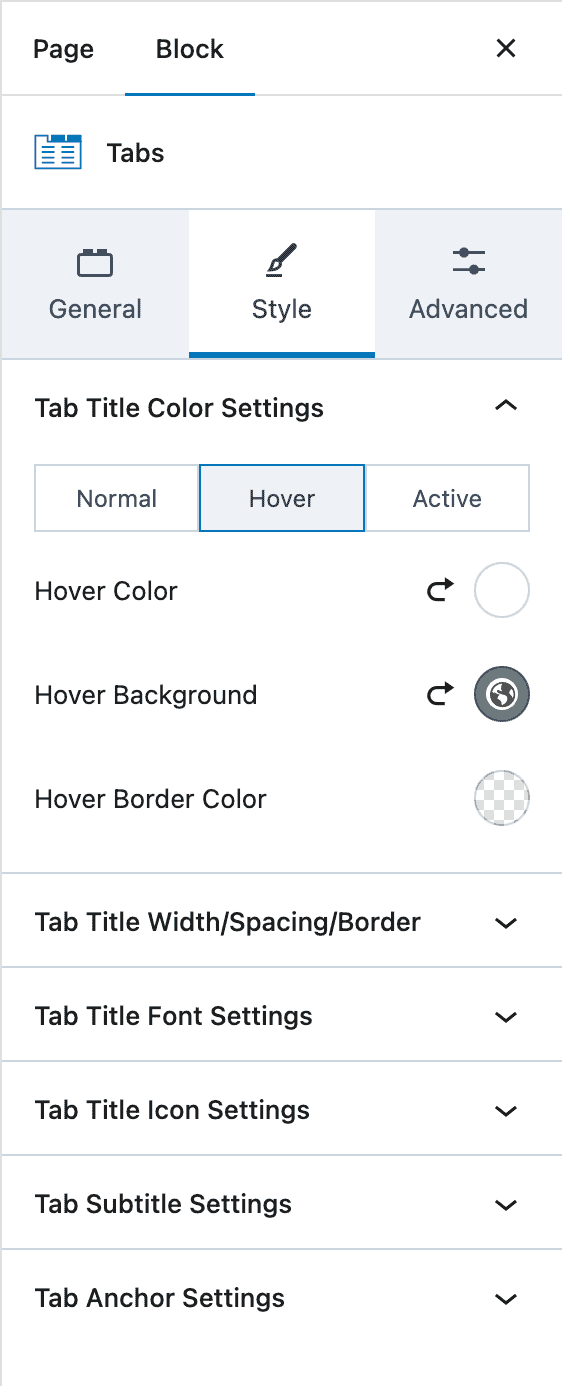The width and height of the screenshot is (562, 1386).
Task: Switch to the Page tab
Action: coord(64,49)
